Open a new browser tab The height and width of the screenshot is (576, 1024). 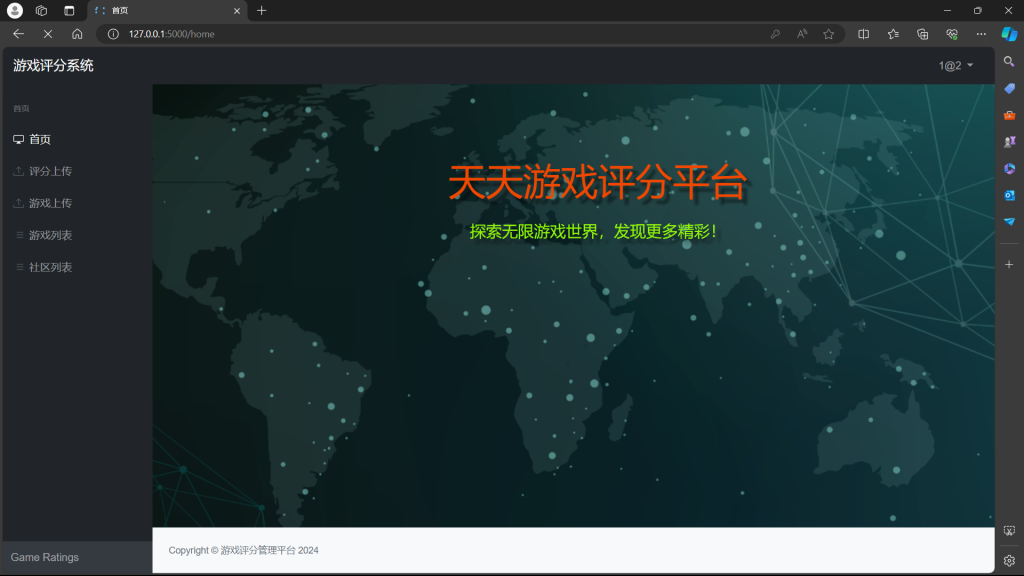tap(262, 10)
